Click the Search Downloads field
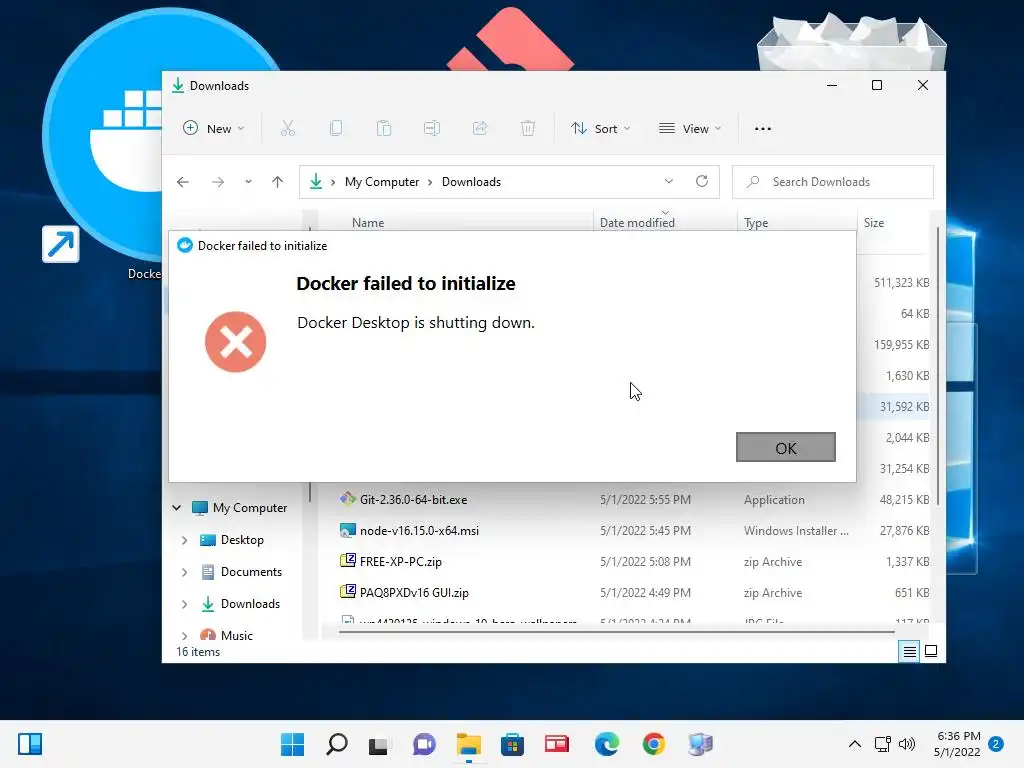This screenshot has width=1024, height=768. 833,182
